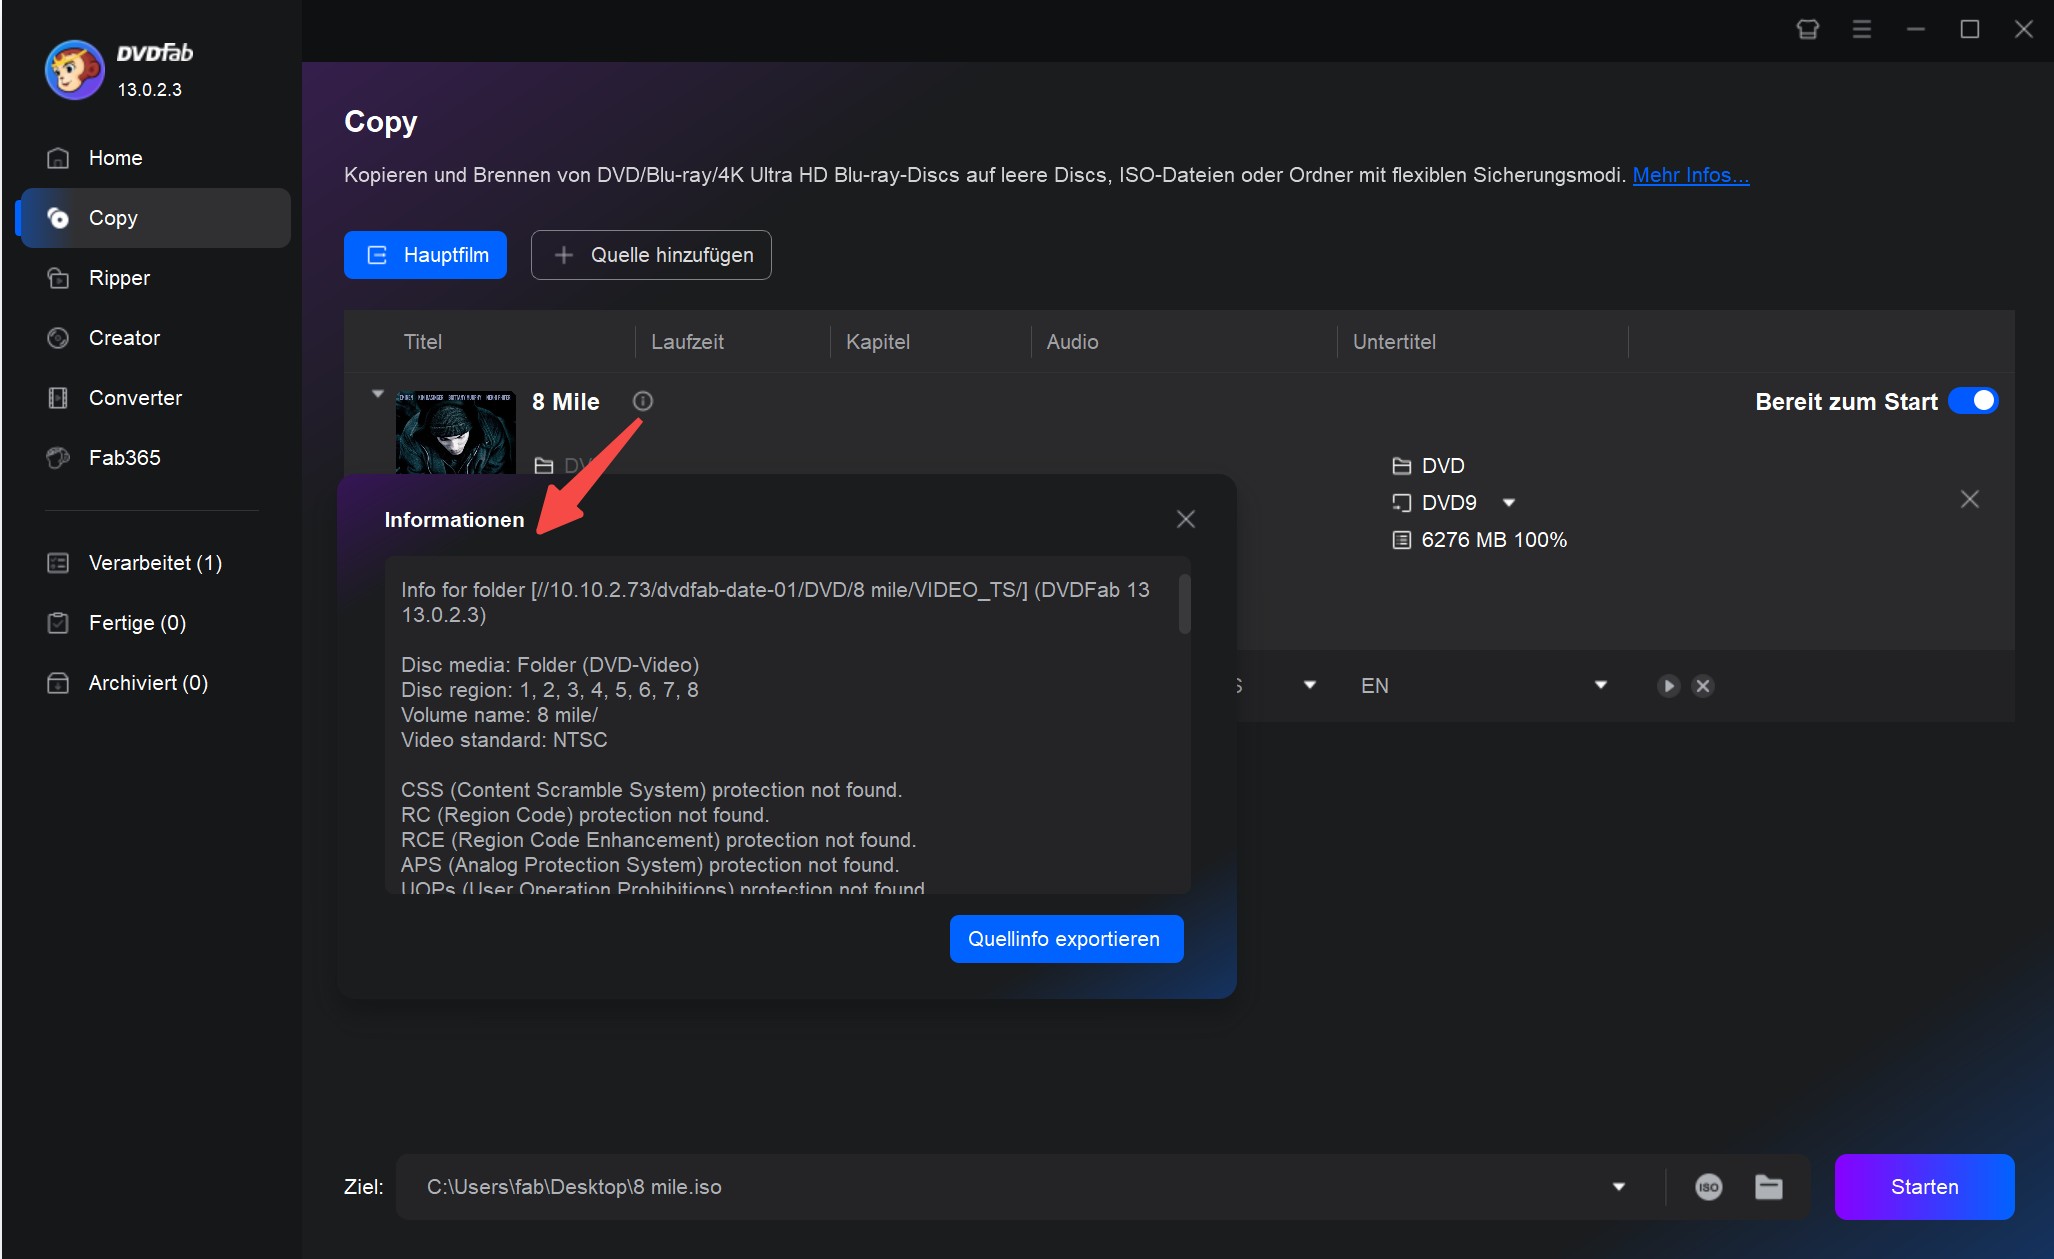The image size is (2054, 1259).
Task: Click the DVD output type label
Action: point(1443,466)
